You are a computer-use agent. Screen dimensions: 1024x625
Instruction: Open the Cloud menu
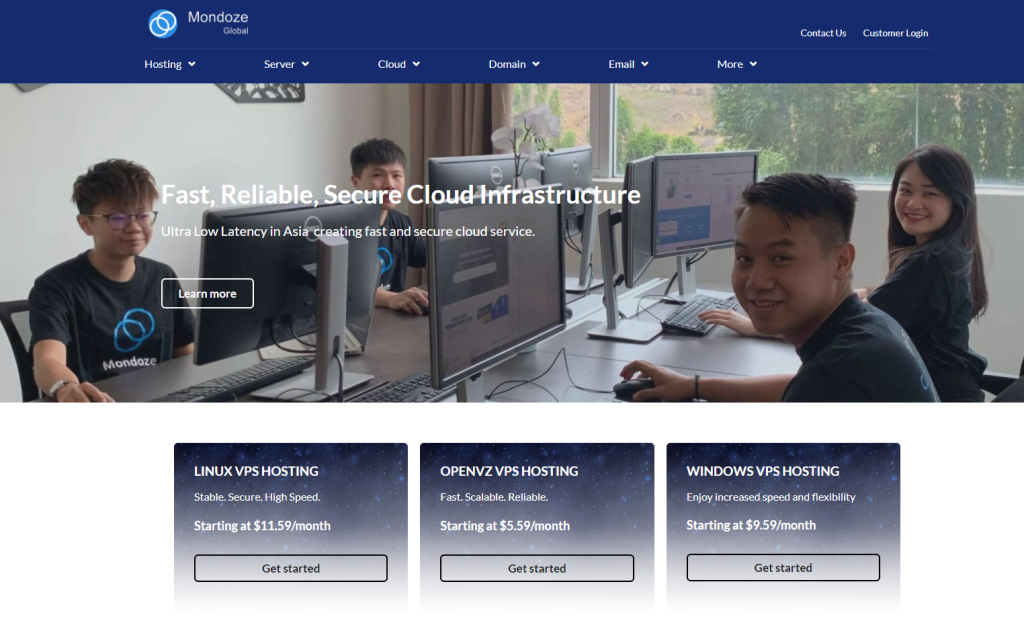(399, 64)
